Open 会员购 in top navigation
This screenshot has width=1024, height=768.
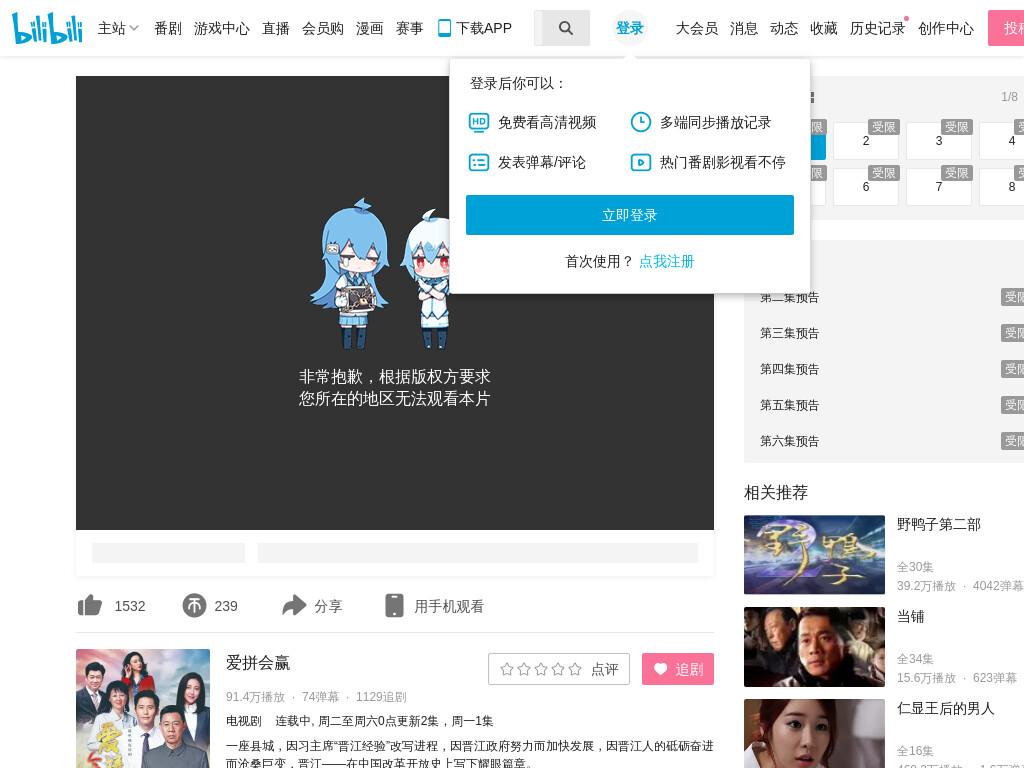[323, 28]
